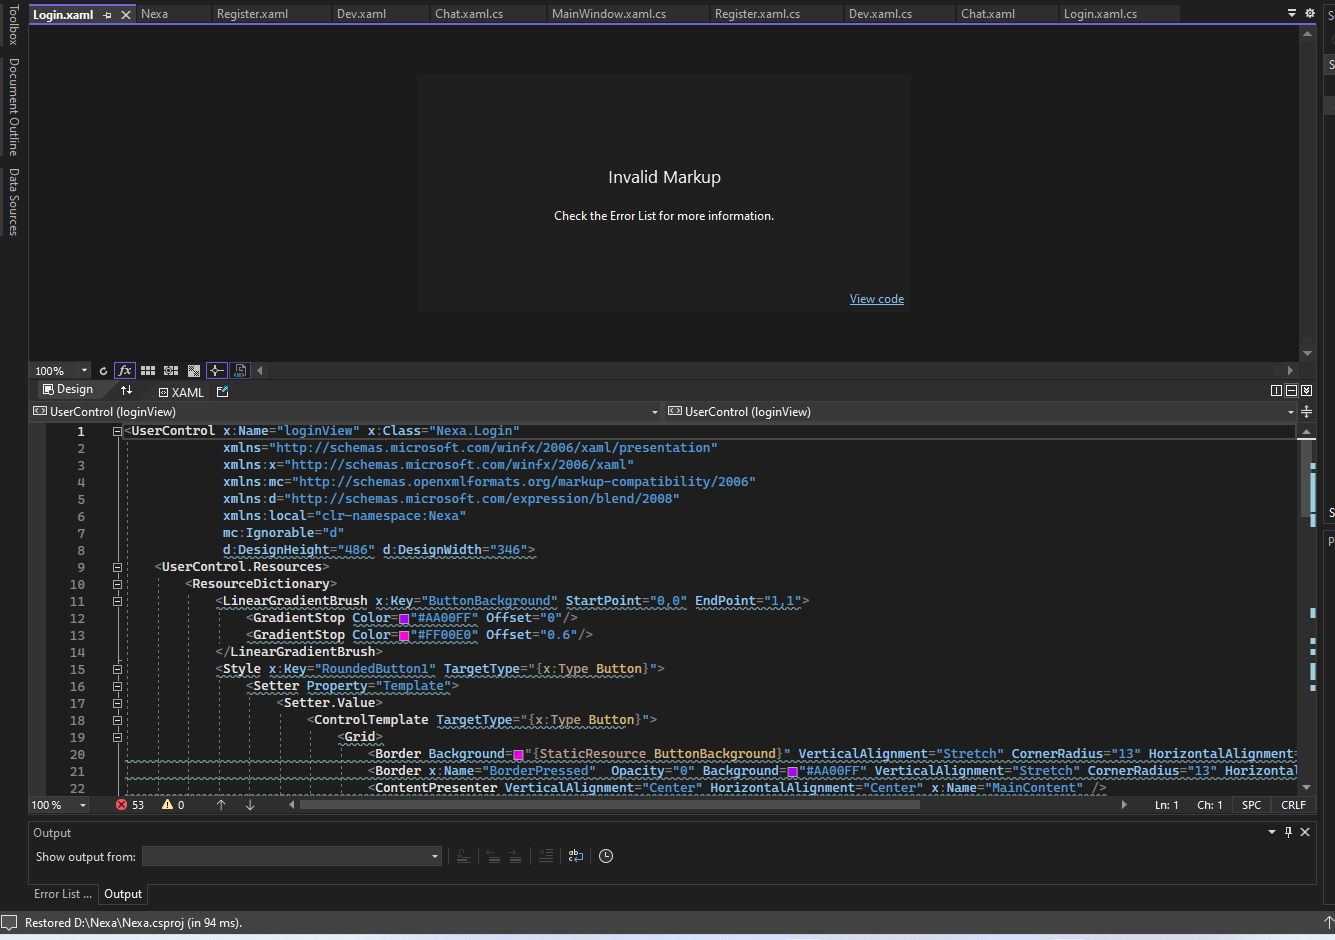This screenshot has width=1335, height=940.
Task: Open the Toolbox side panel
Action: (13, 25)
